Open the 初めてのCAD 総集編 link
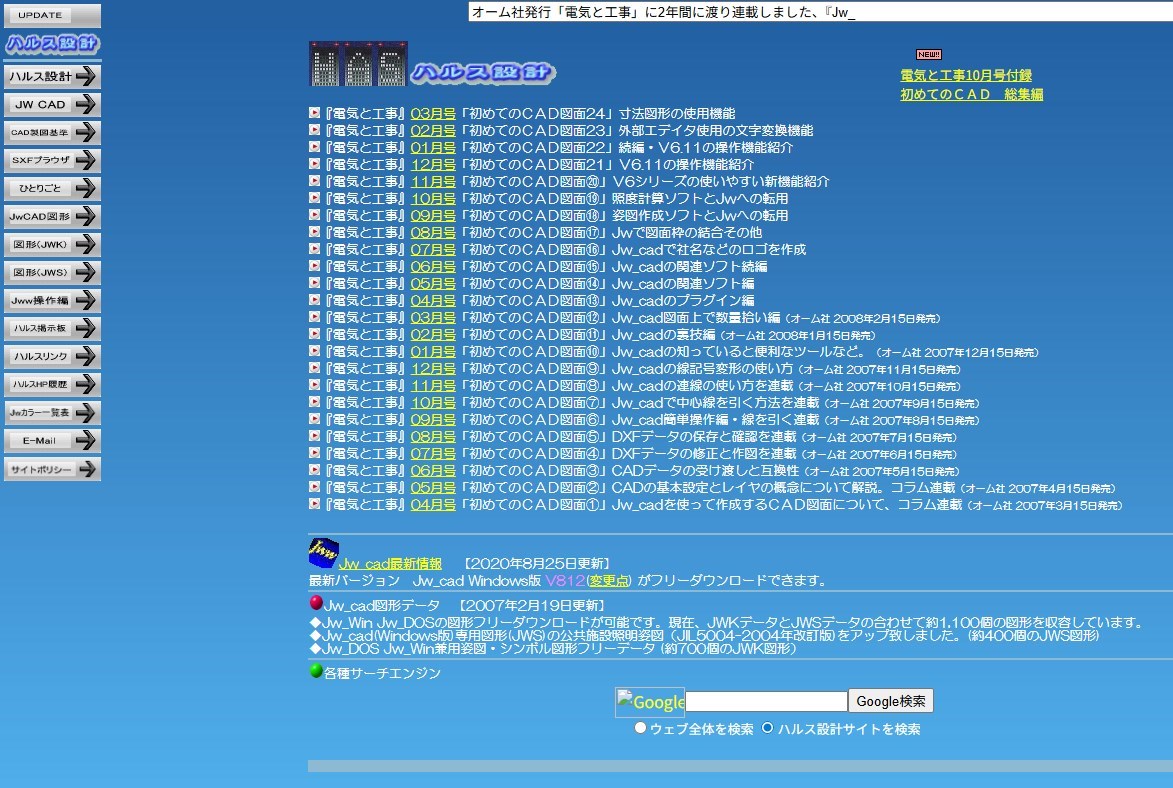1173x788 pixels. point(971,94)
